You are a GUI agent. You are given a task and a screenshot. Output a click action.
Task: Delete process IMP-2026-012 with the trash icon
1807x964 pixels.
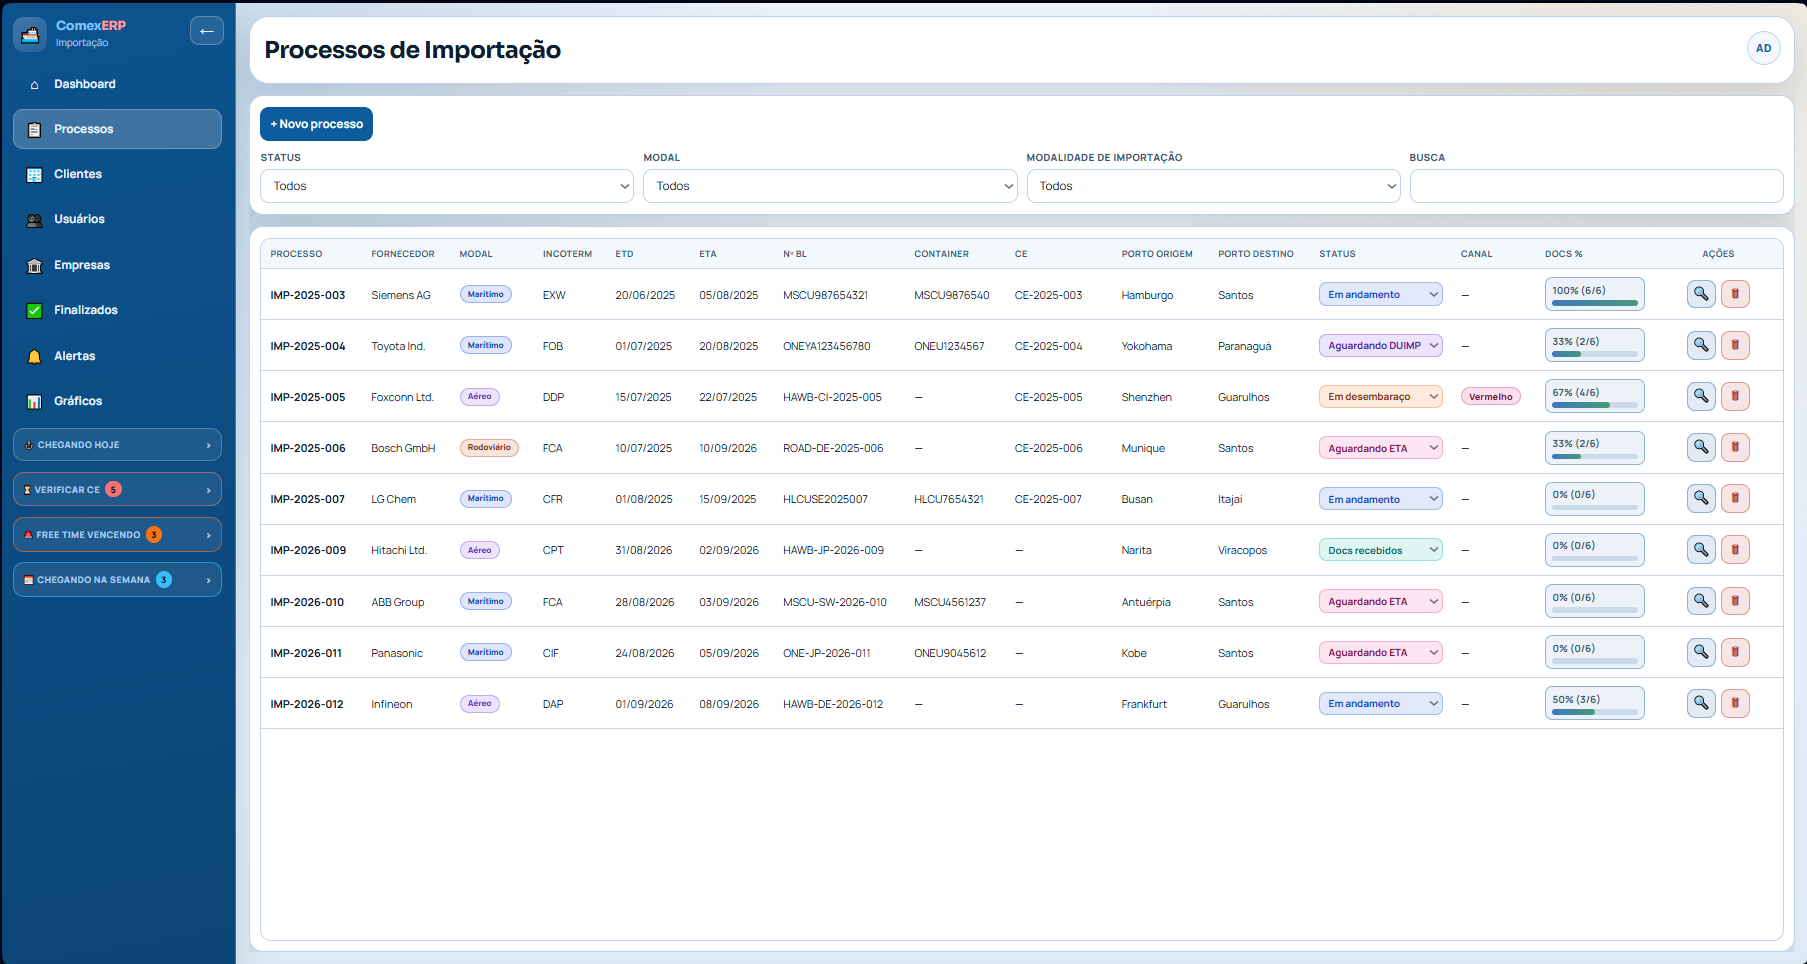[1735, 703]
